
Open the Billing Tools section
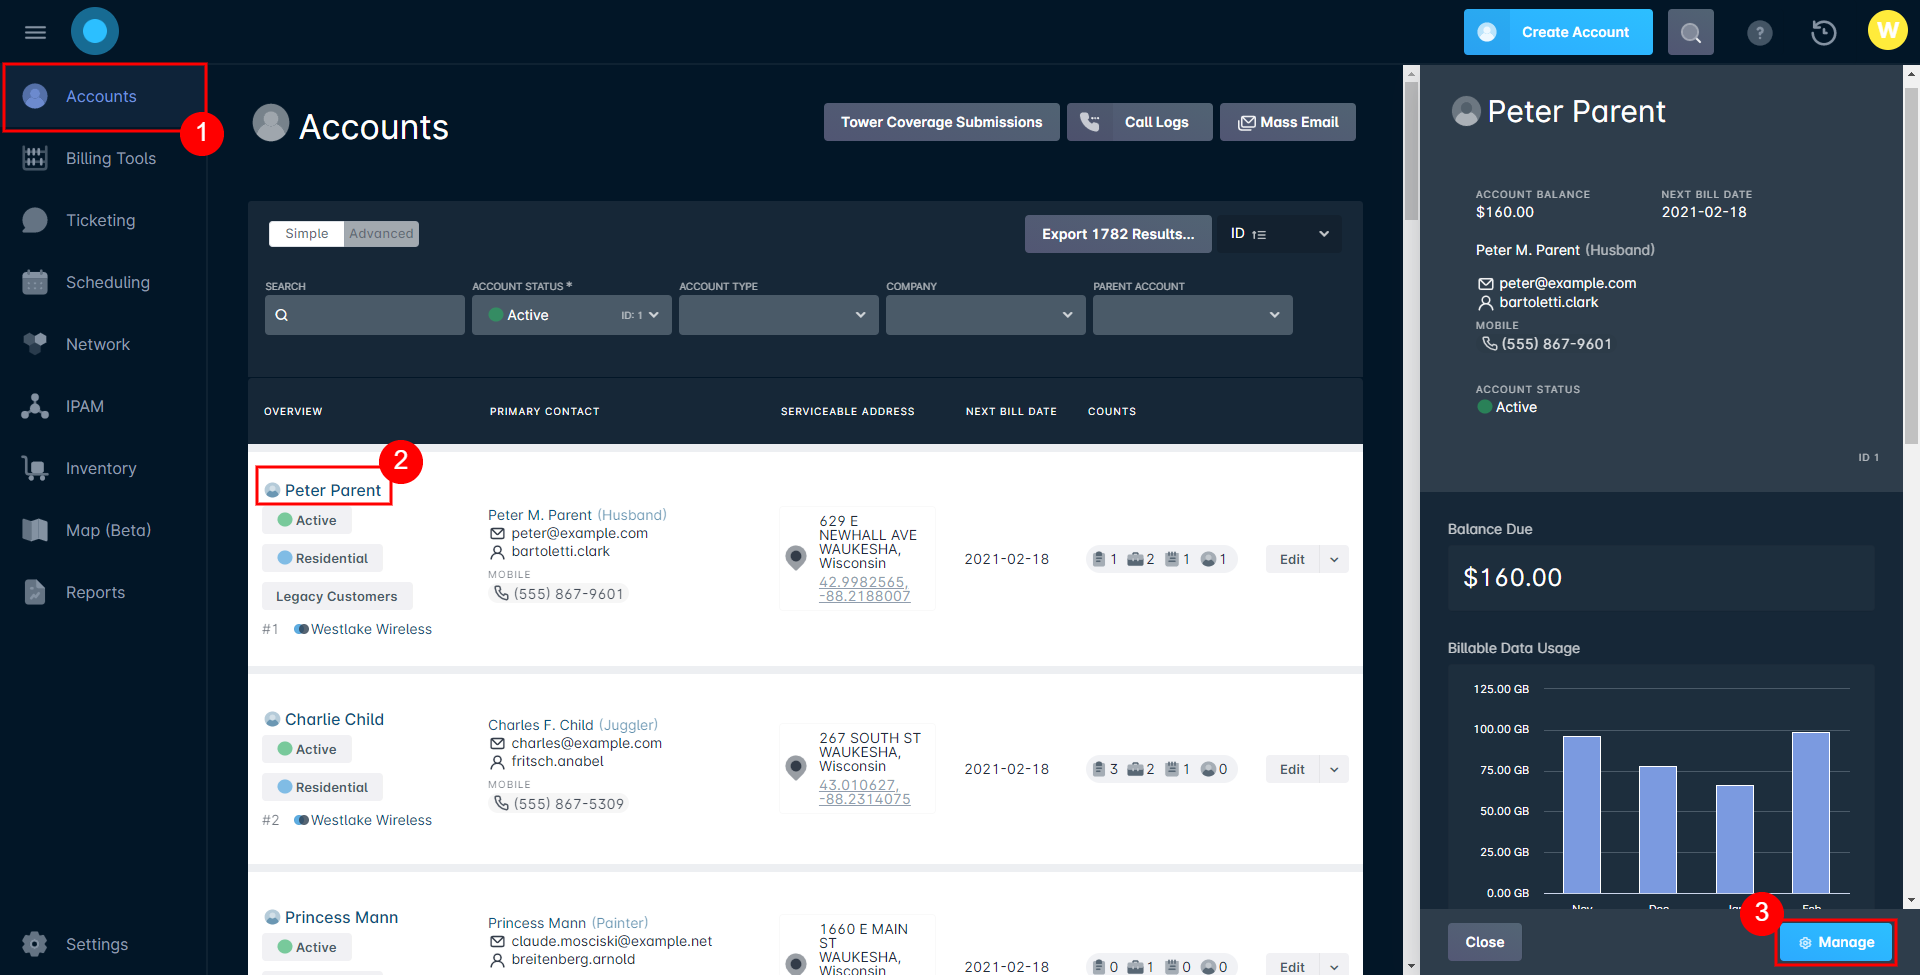110,158
